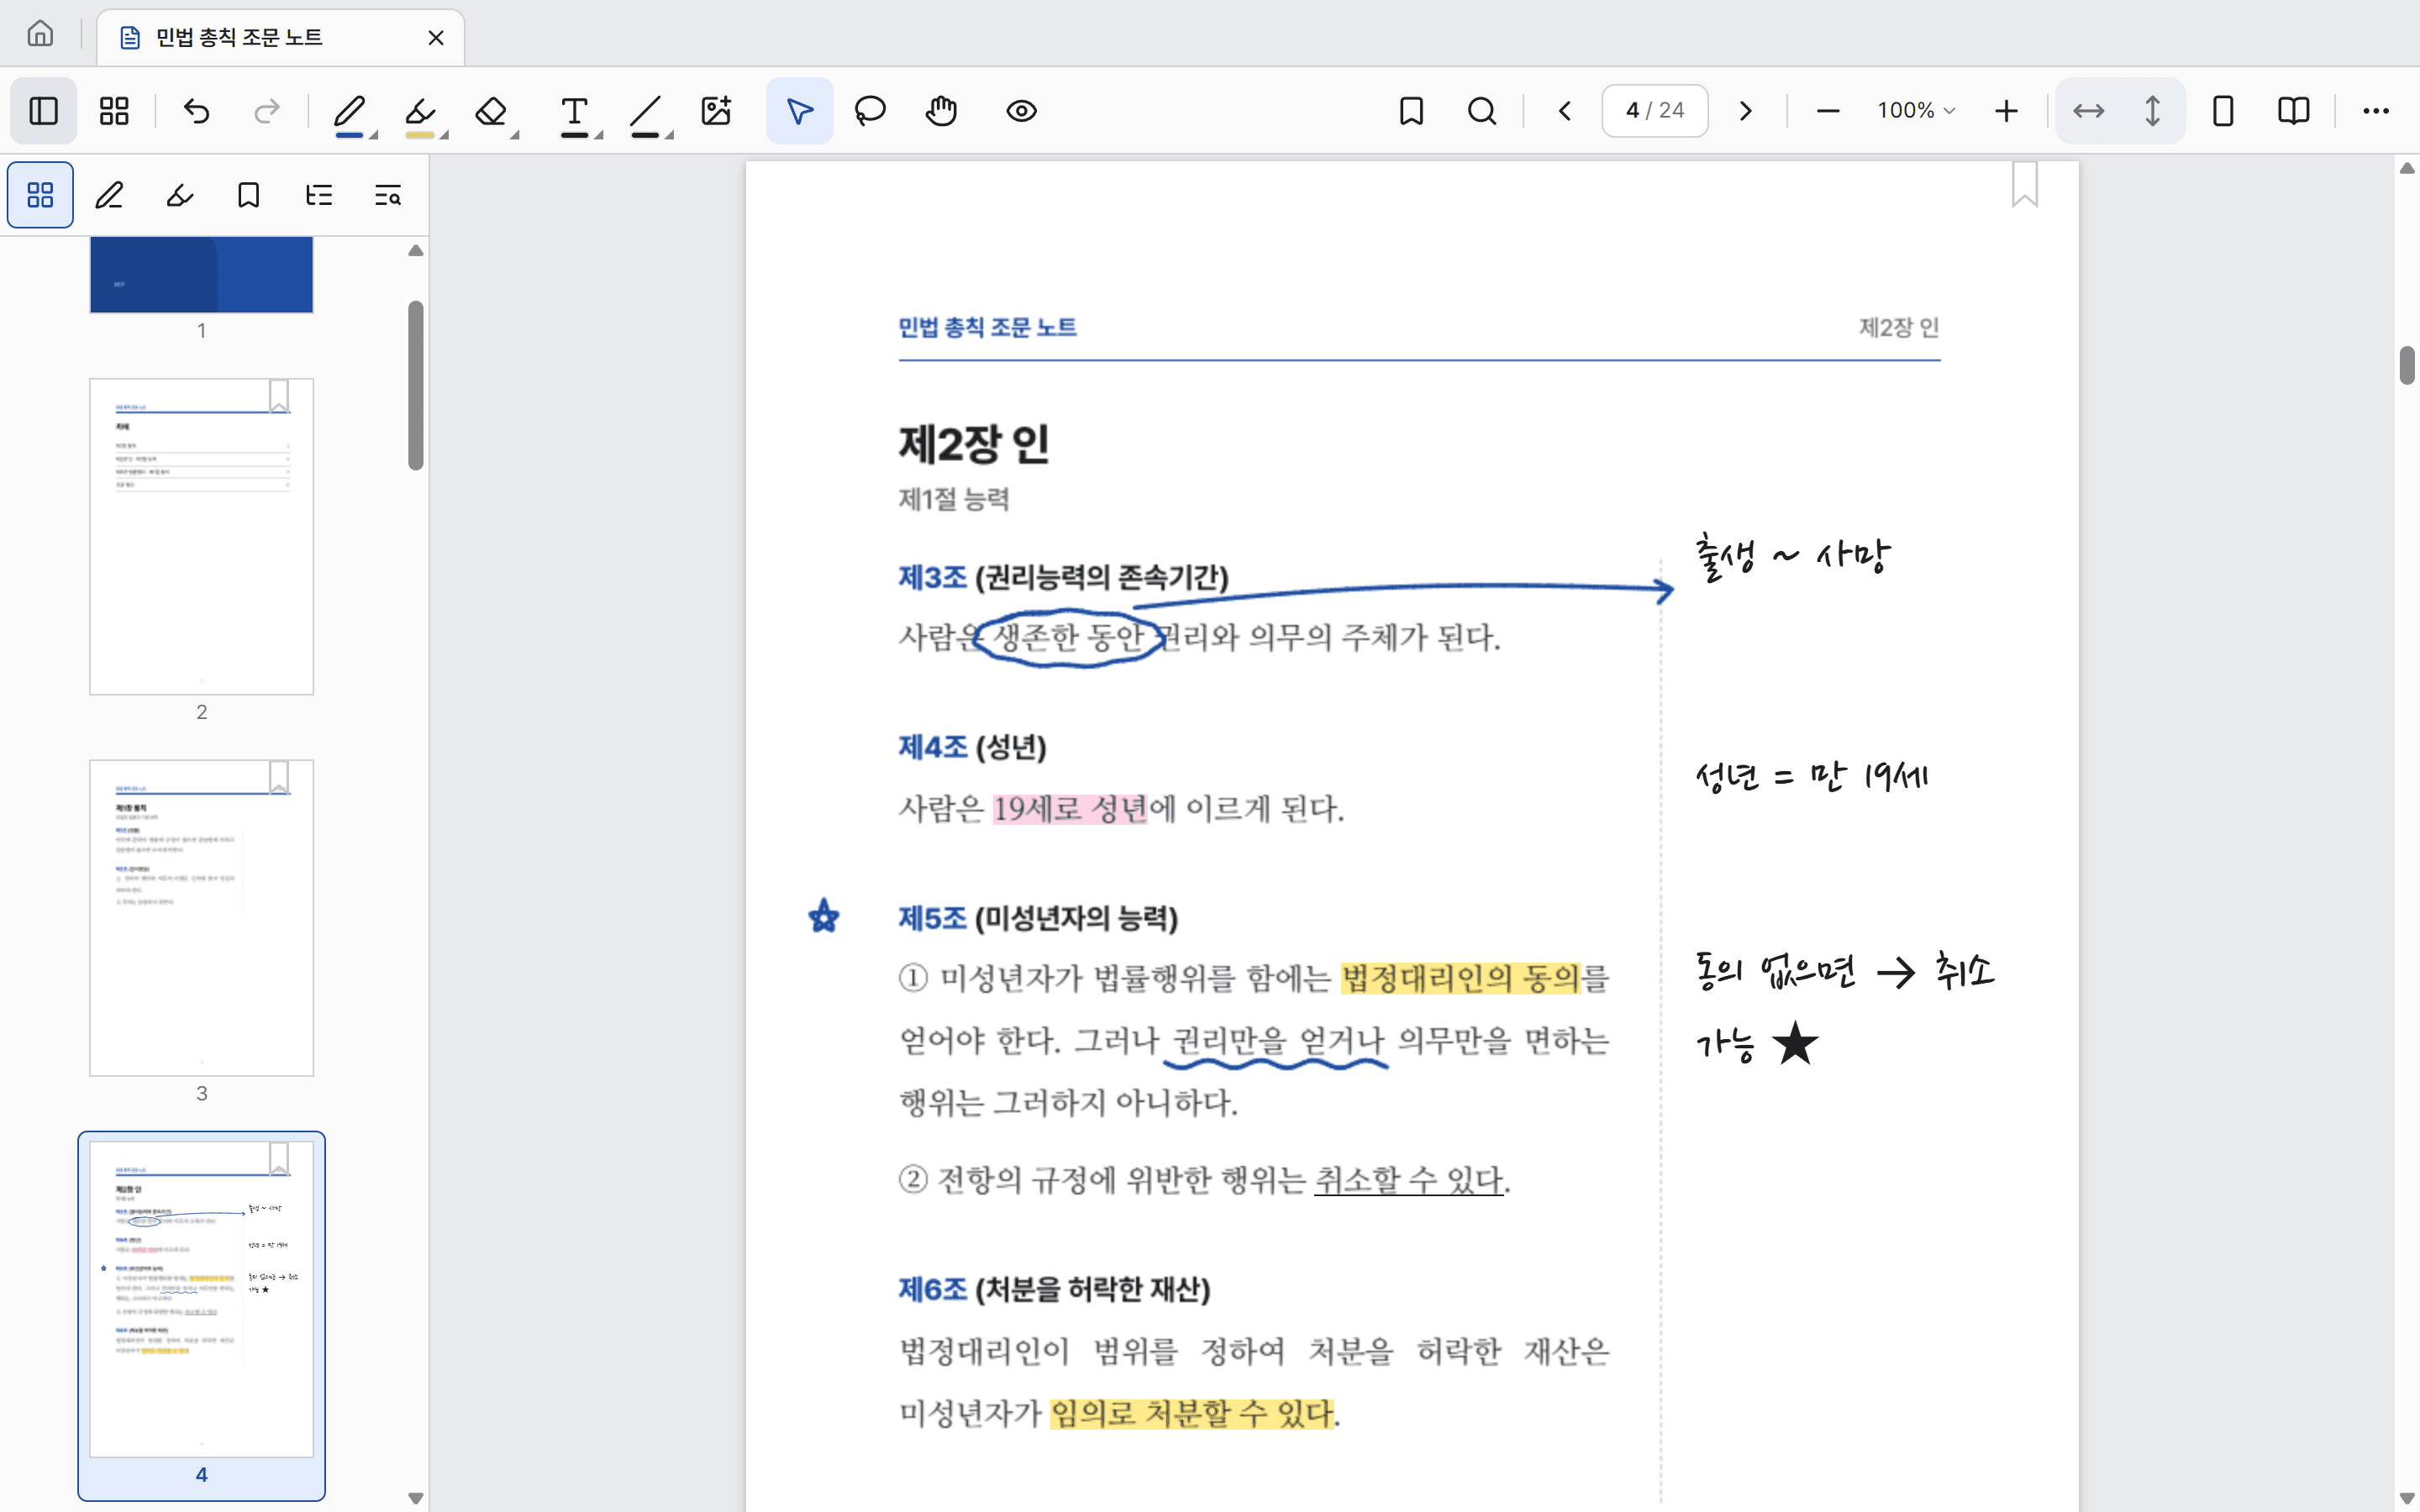This screenshot has width=2420, height=1512.
Task: Open page 3 thumbnail
Action: pos(202,917)
